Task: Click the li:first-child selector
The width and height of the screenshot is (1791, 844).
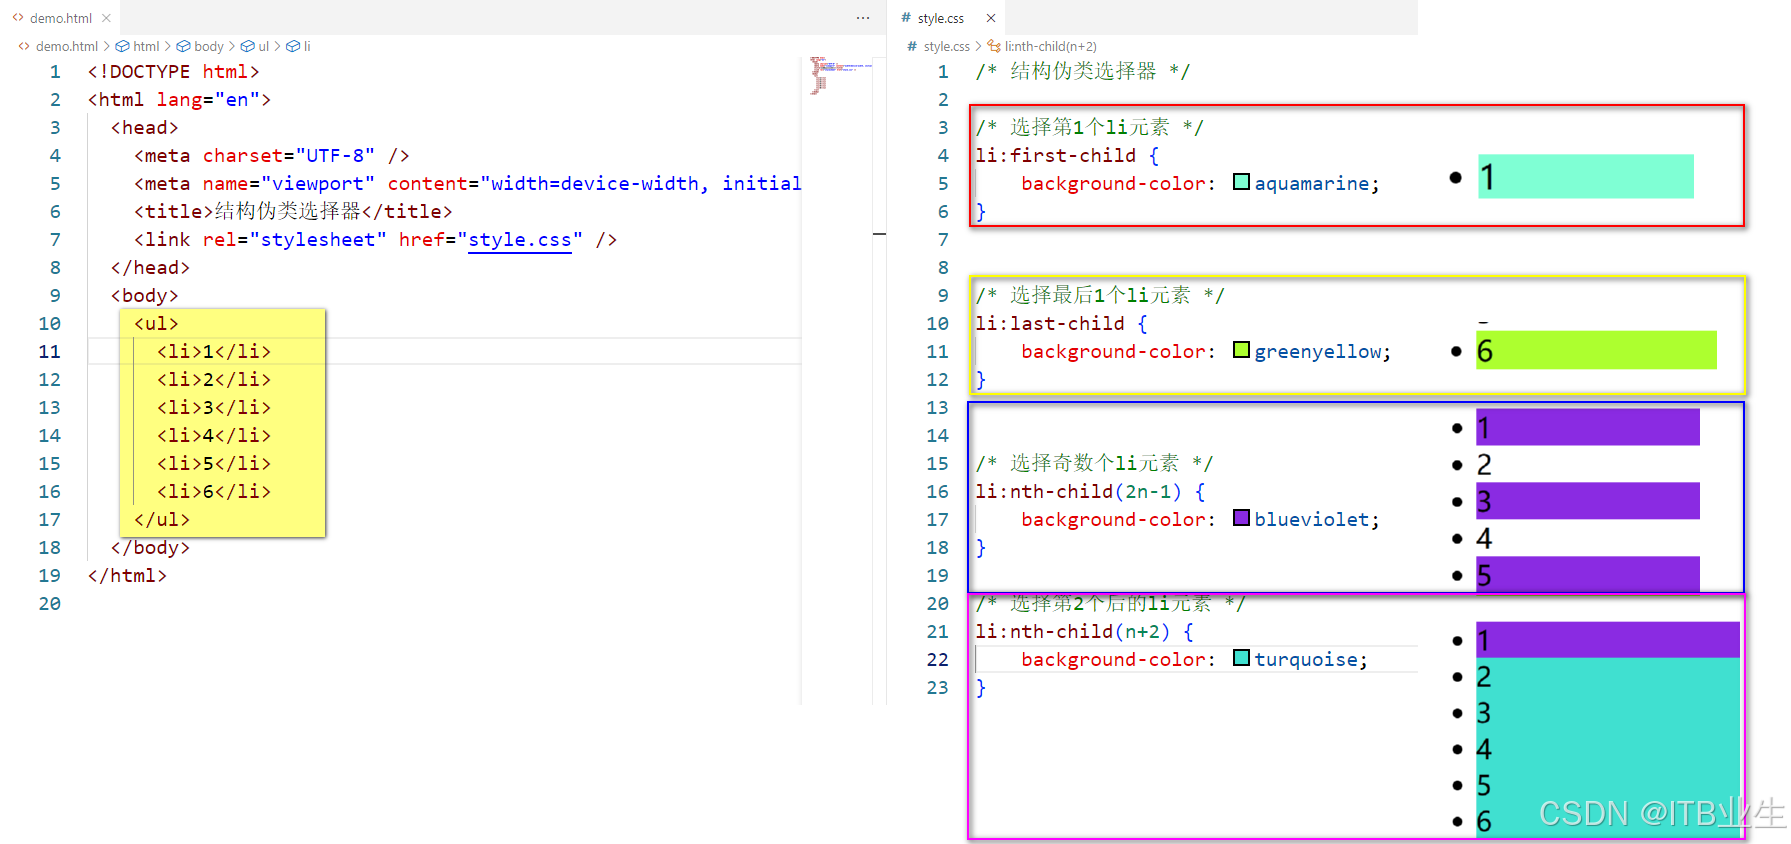Action: (1056, 156)
